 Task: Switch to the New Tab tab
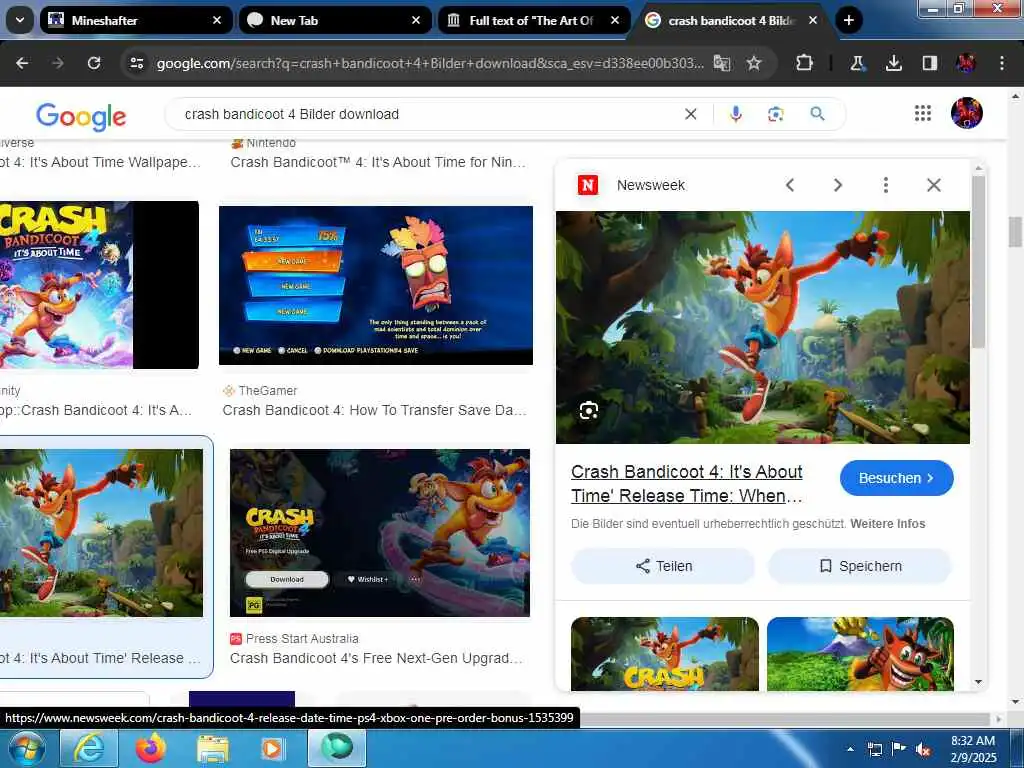tap(336, 20)
